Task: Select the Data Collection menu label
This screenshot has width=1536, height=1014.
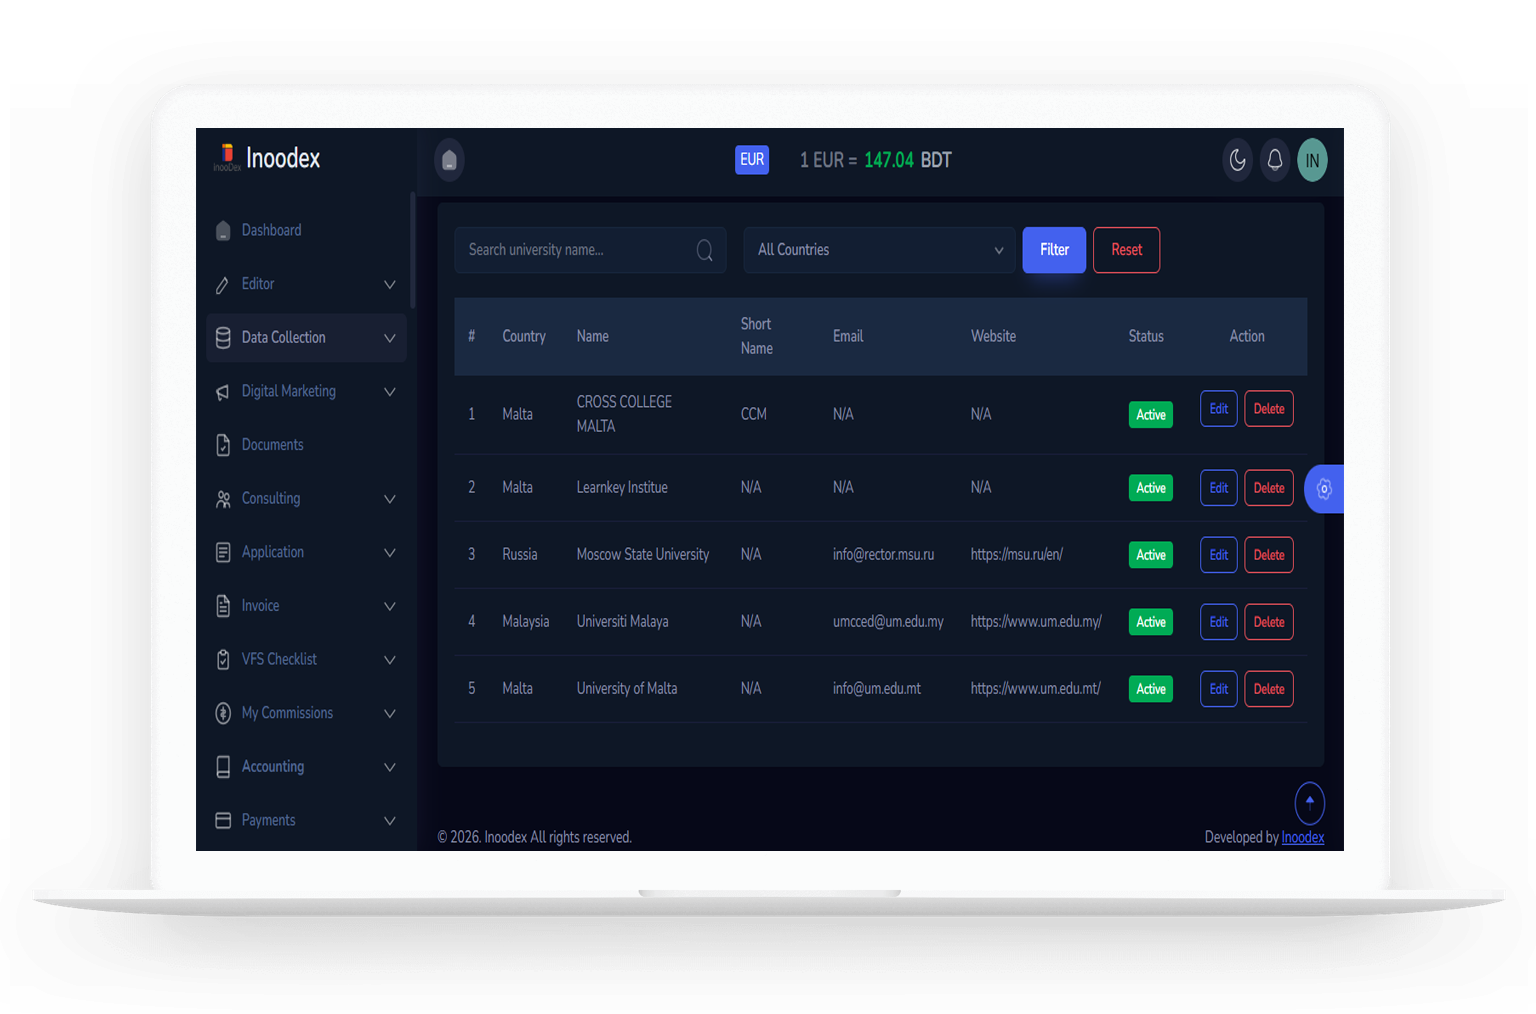Action: click(284, 338)
